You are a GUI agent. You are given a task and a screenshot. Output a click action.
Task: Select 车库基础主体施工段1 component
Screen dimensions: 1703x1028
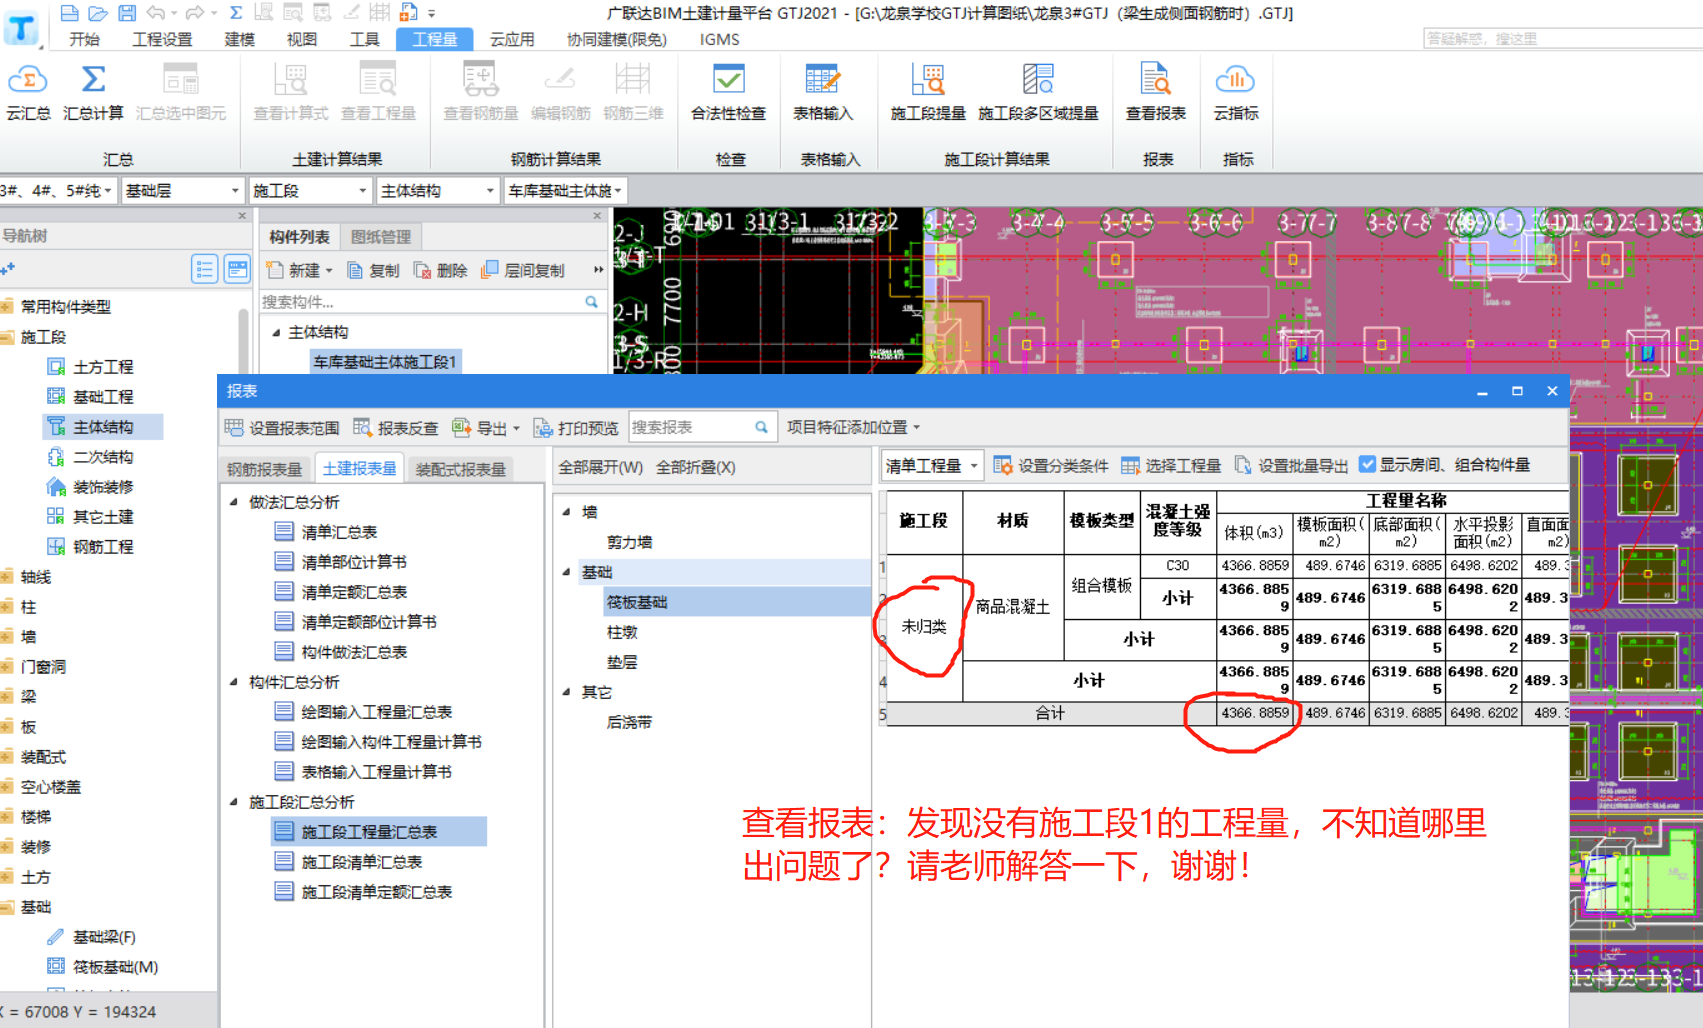[384, 362]
